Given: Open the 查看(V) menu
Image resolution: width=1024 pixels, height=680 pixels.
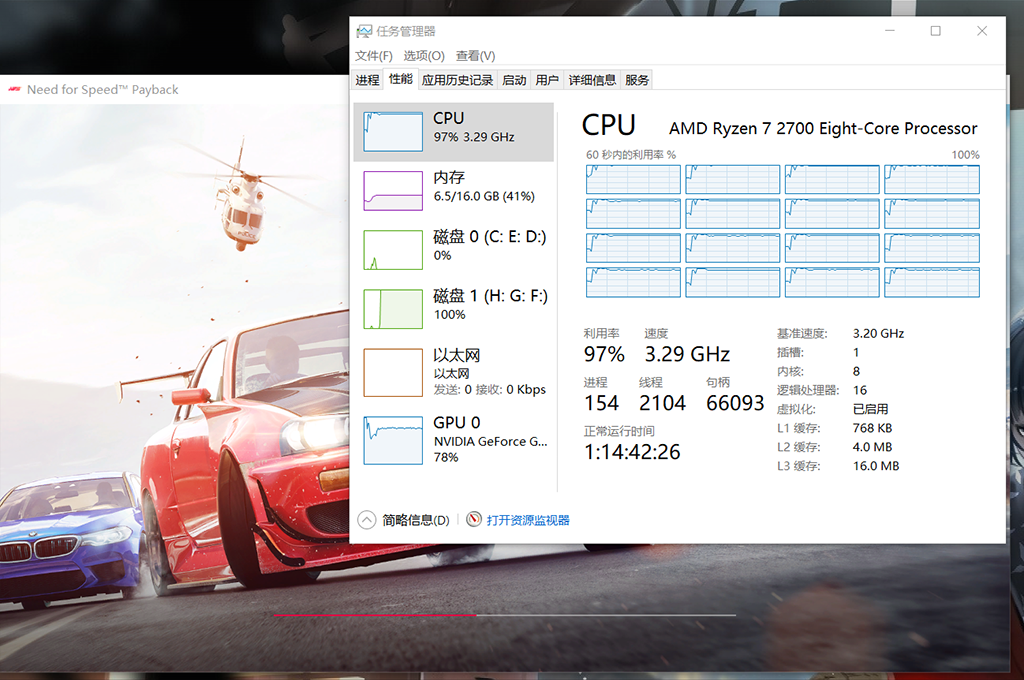Looking at the screenshot, I should click(475, 56).
